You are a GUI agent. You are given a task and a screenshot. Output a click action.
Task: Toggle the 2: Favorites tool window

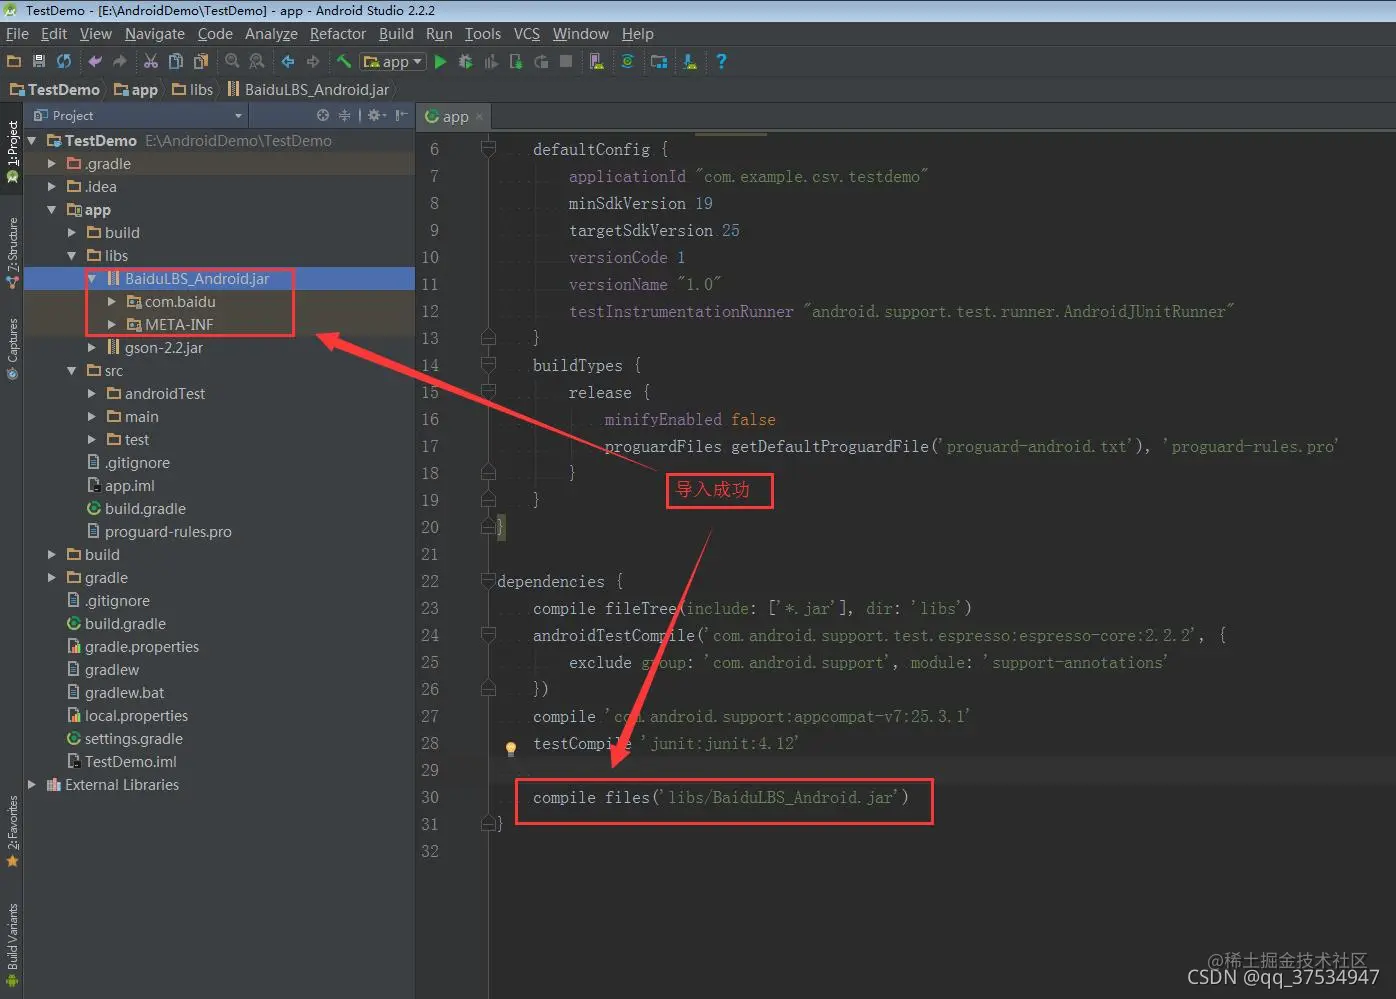12,831
